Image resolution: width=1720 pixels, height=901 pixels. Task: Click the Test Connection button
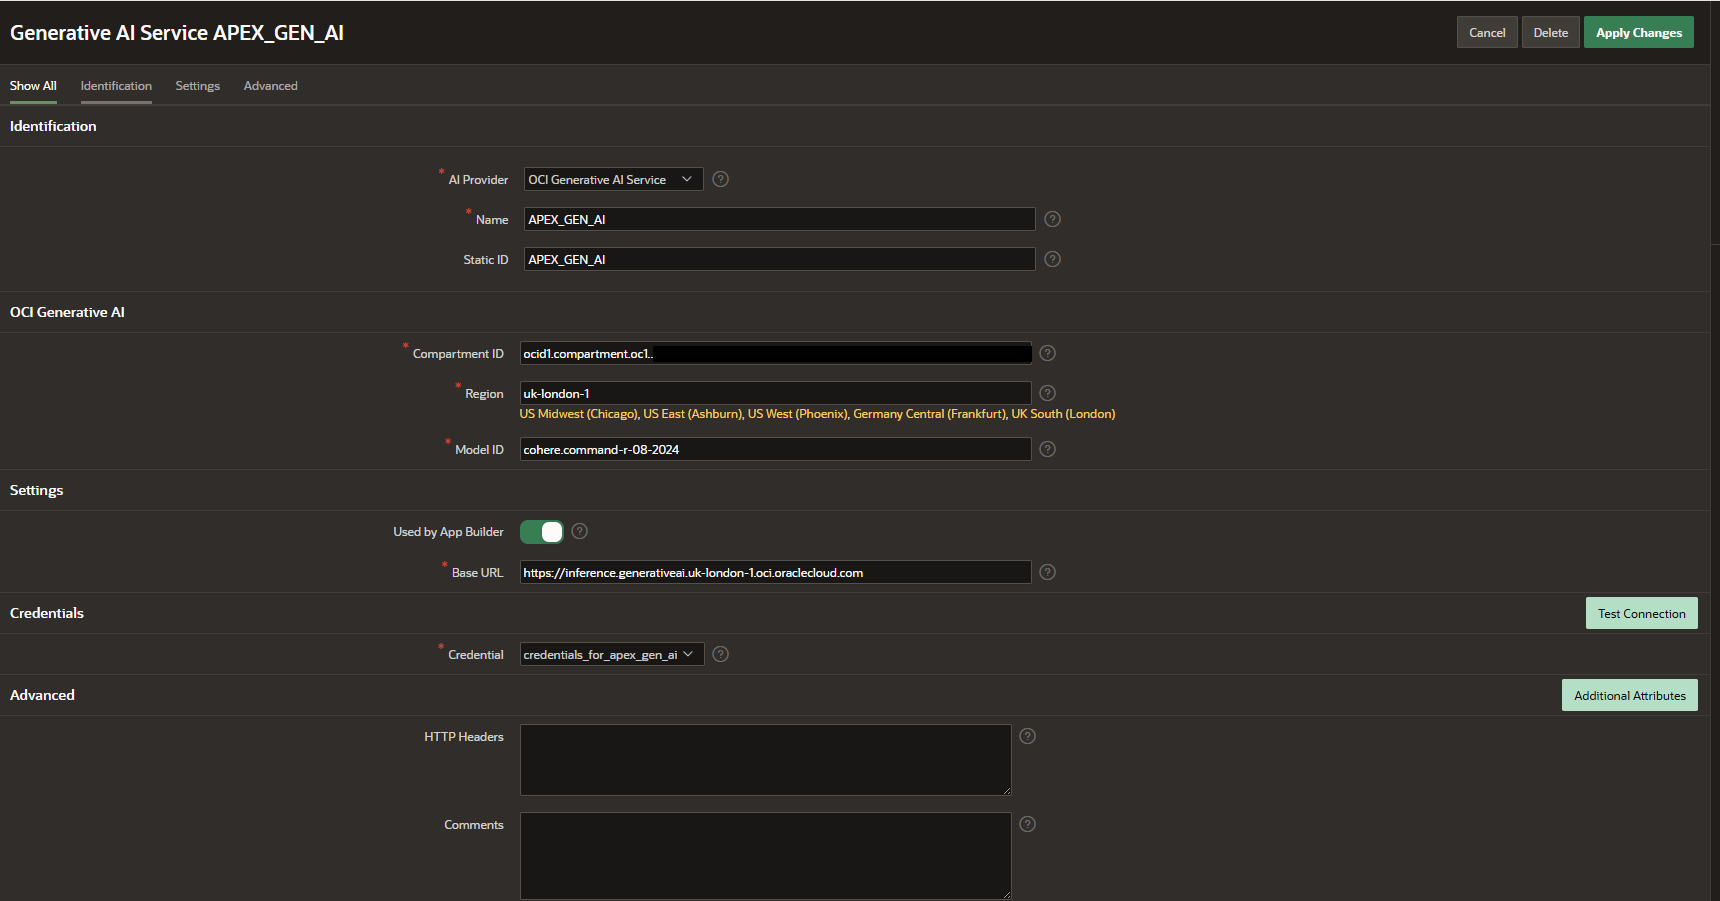coord(1641,613)
